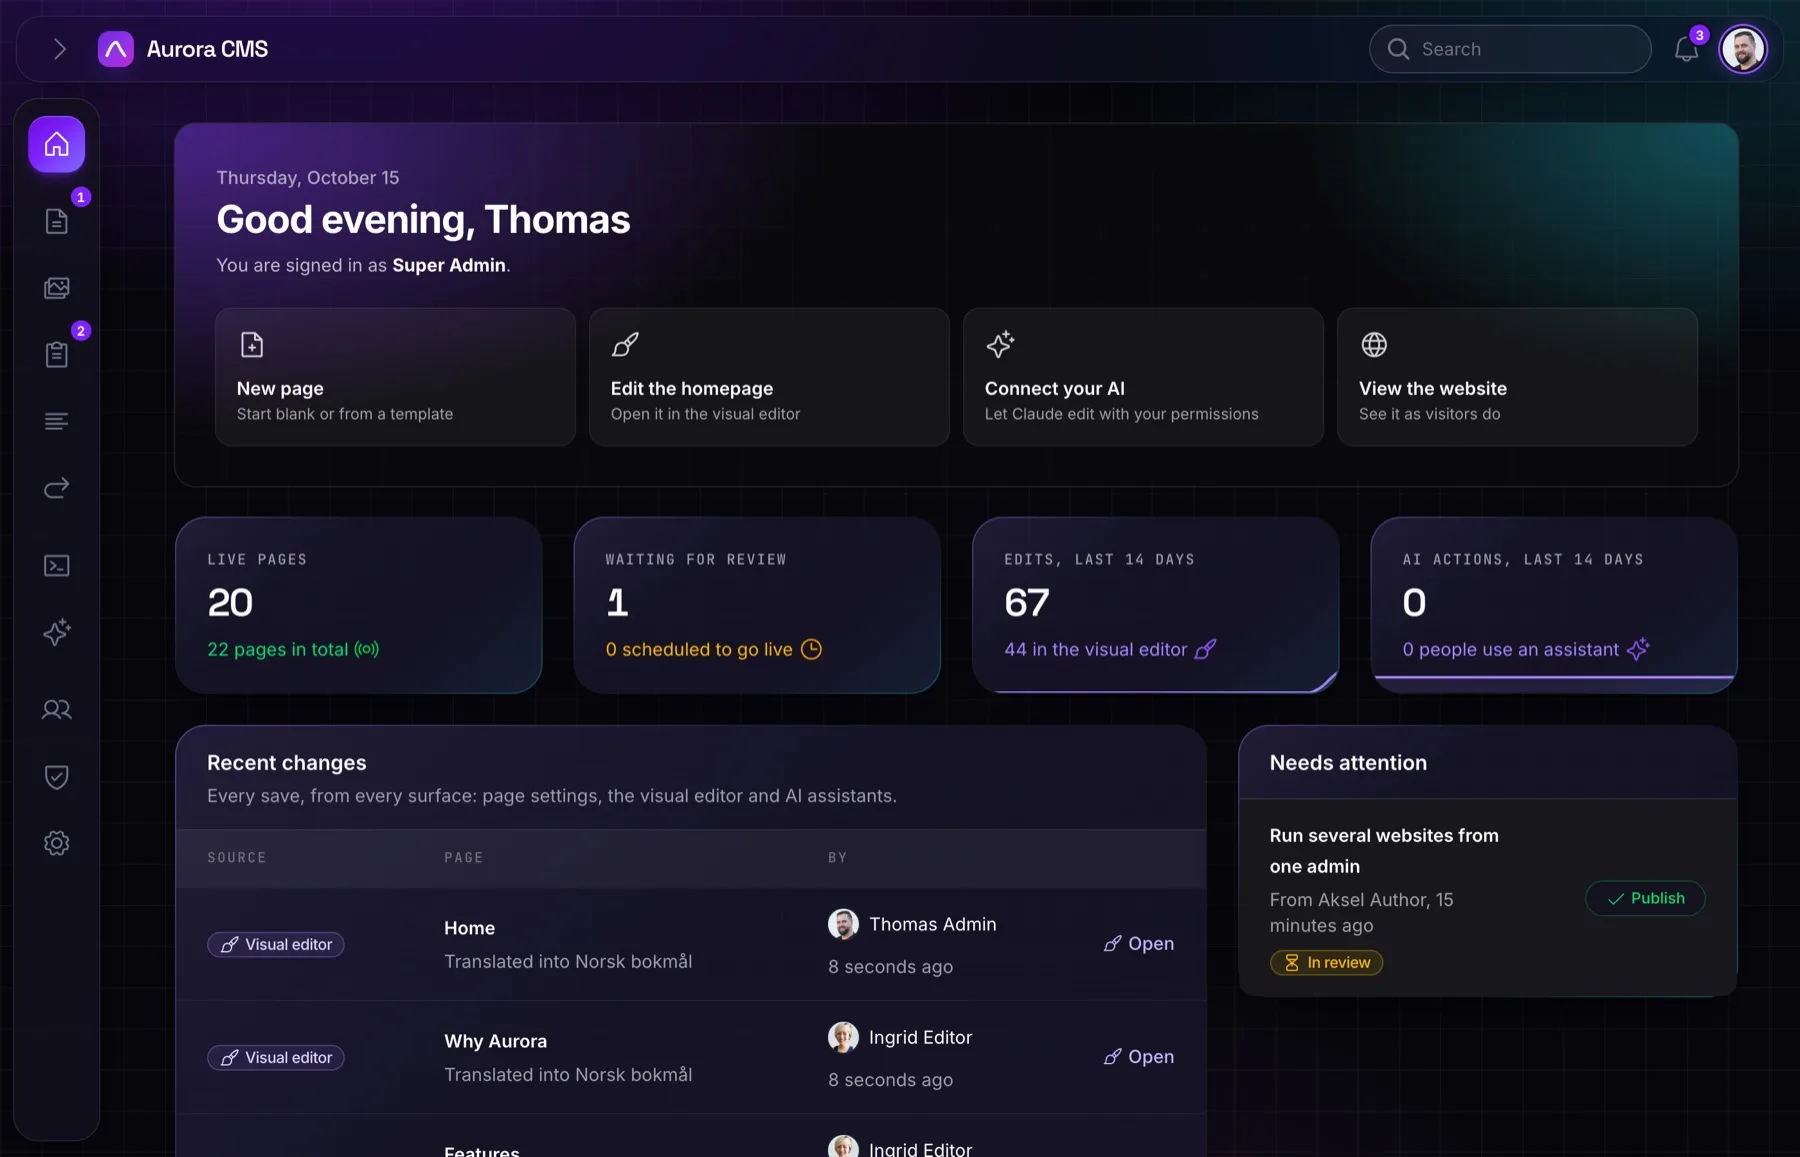Click the PAGE column header
Image resolution: width=1800 pixels, height=1157 pixels.
(464, 857)
